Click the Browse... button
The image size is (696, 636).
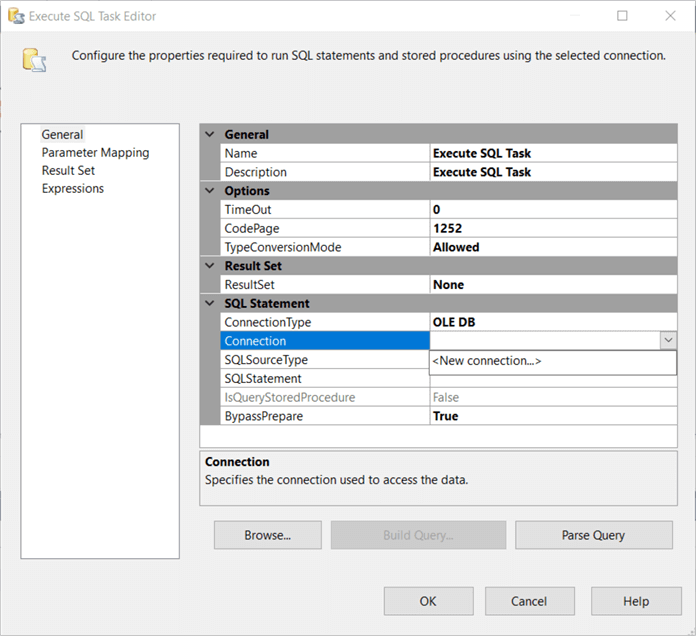point(267,535)
